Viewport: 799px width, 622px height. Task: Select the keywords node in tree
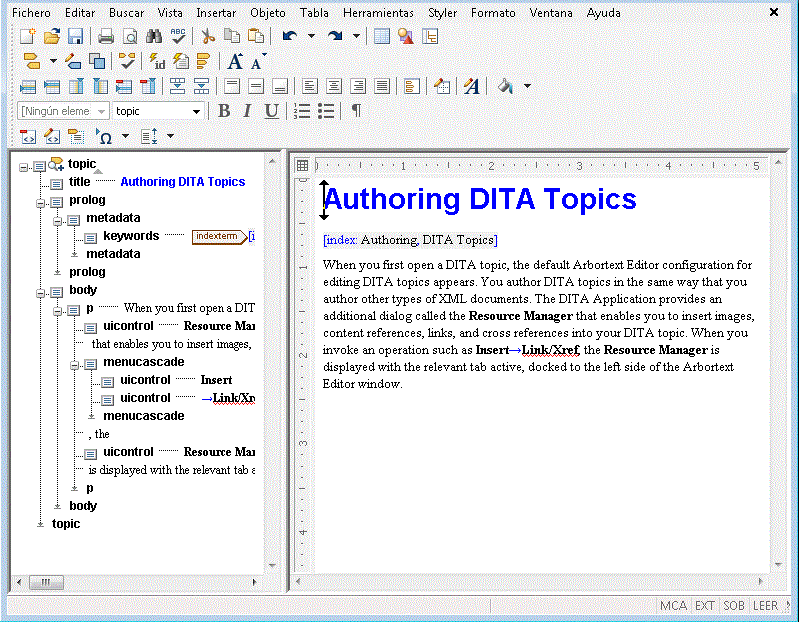point(131,236)
